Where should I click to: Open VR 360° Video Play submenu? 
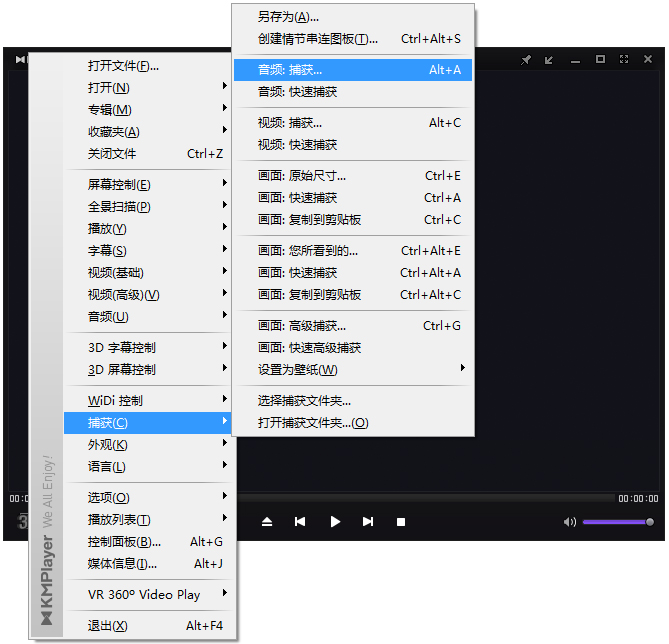point(148,594)
